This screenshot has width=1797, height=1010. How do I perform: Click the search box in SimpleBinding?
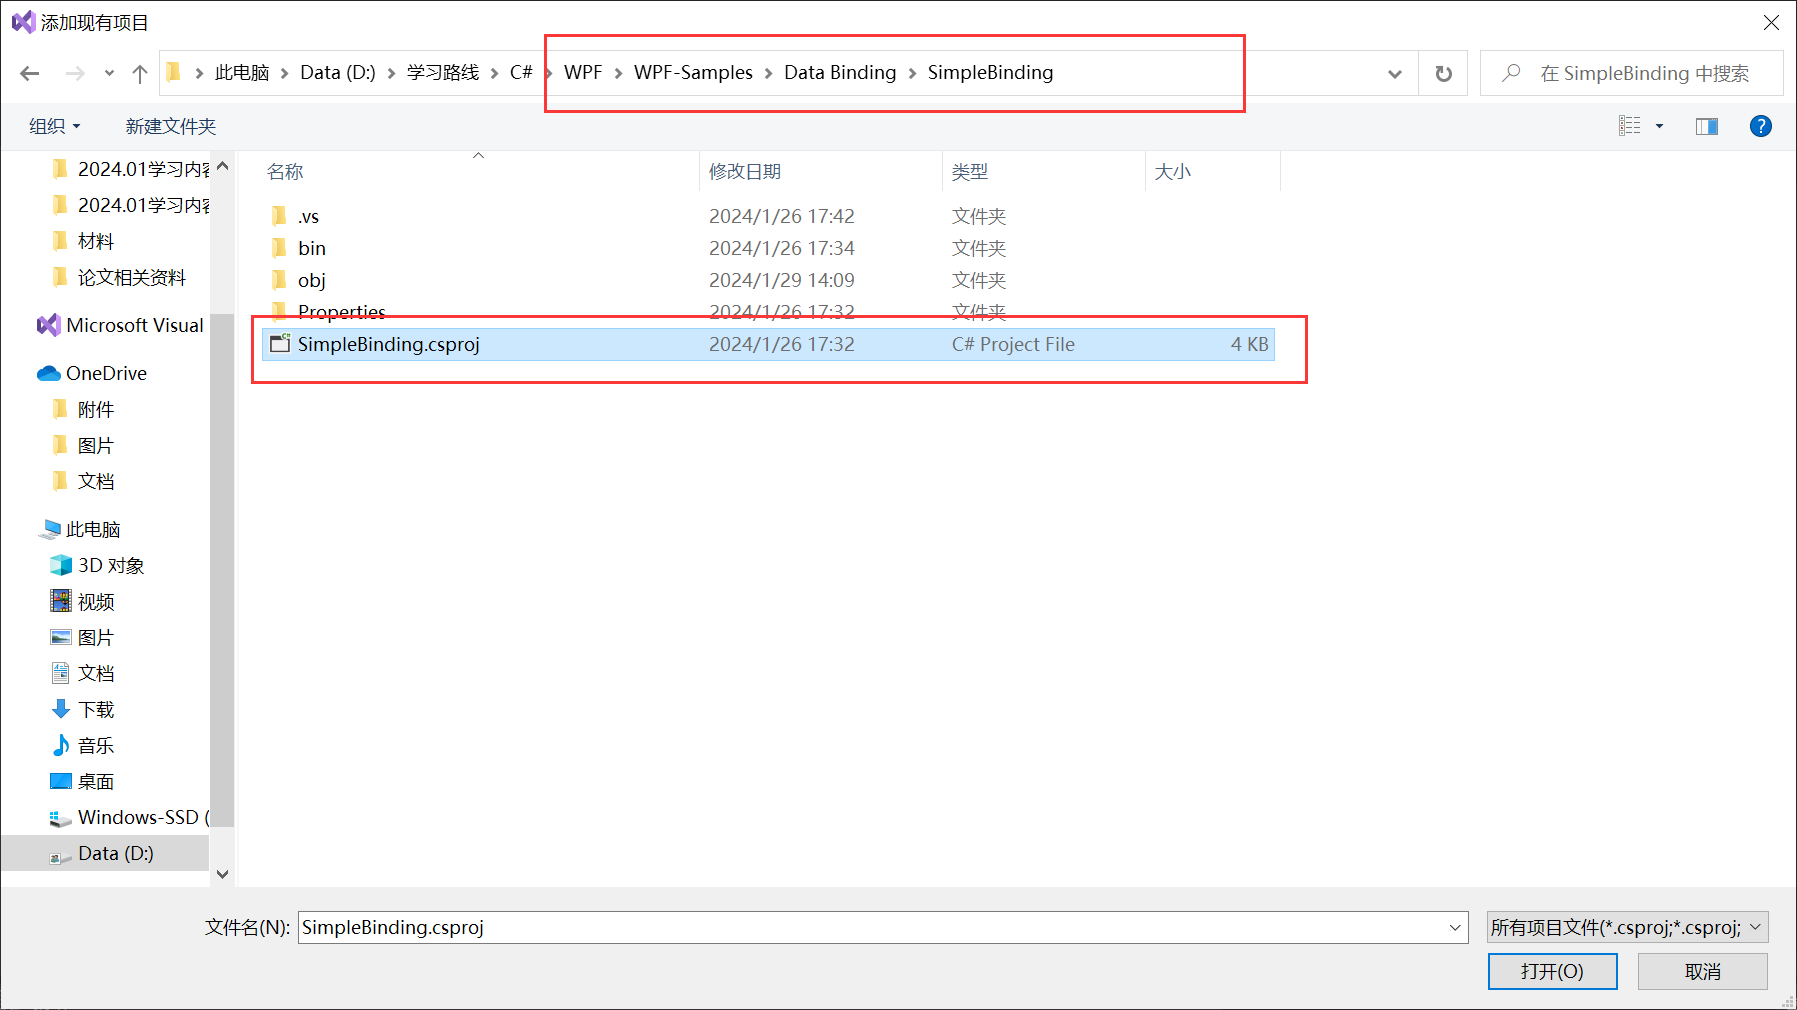[x=1632, y=73]
